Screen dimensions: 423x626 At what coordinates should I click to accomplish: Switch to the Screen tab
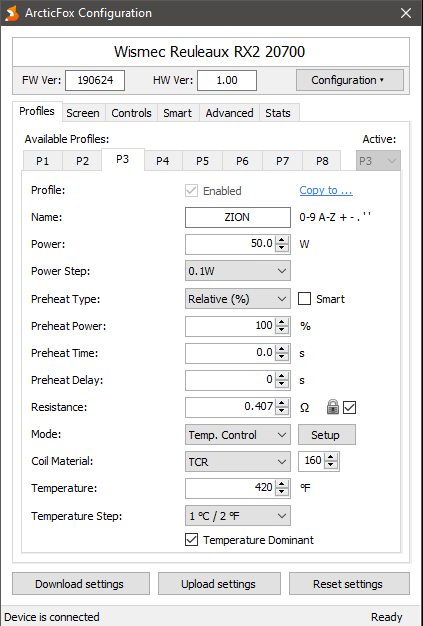click(x=83, y=113)
